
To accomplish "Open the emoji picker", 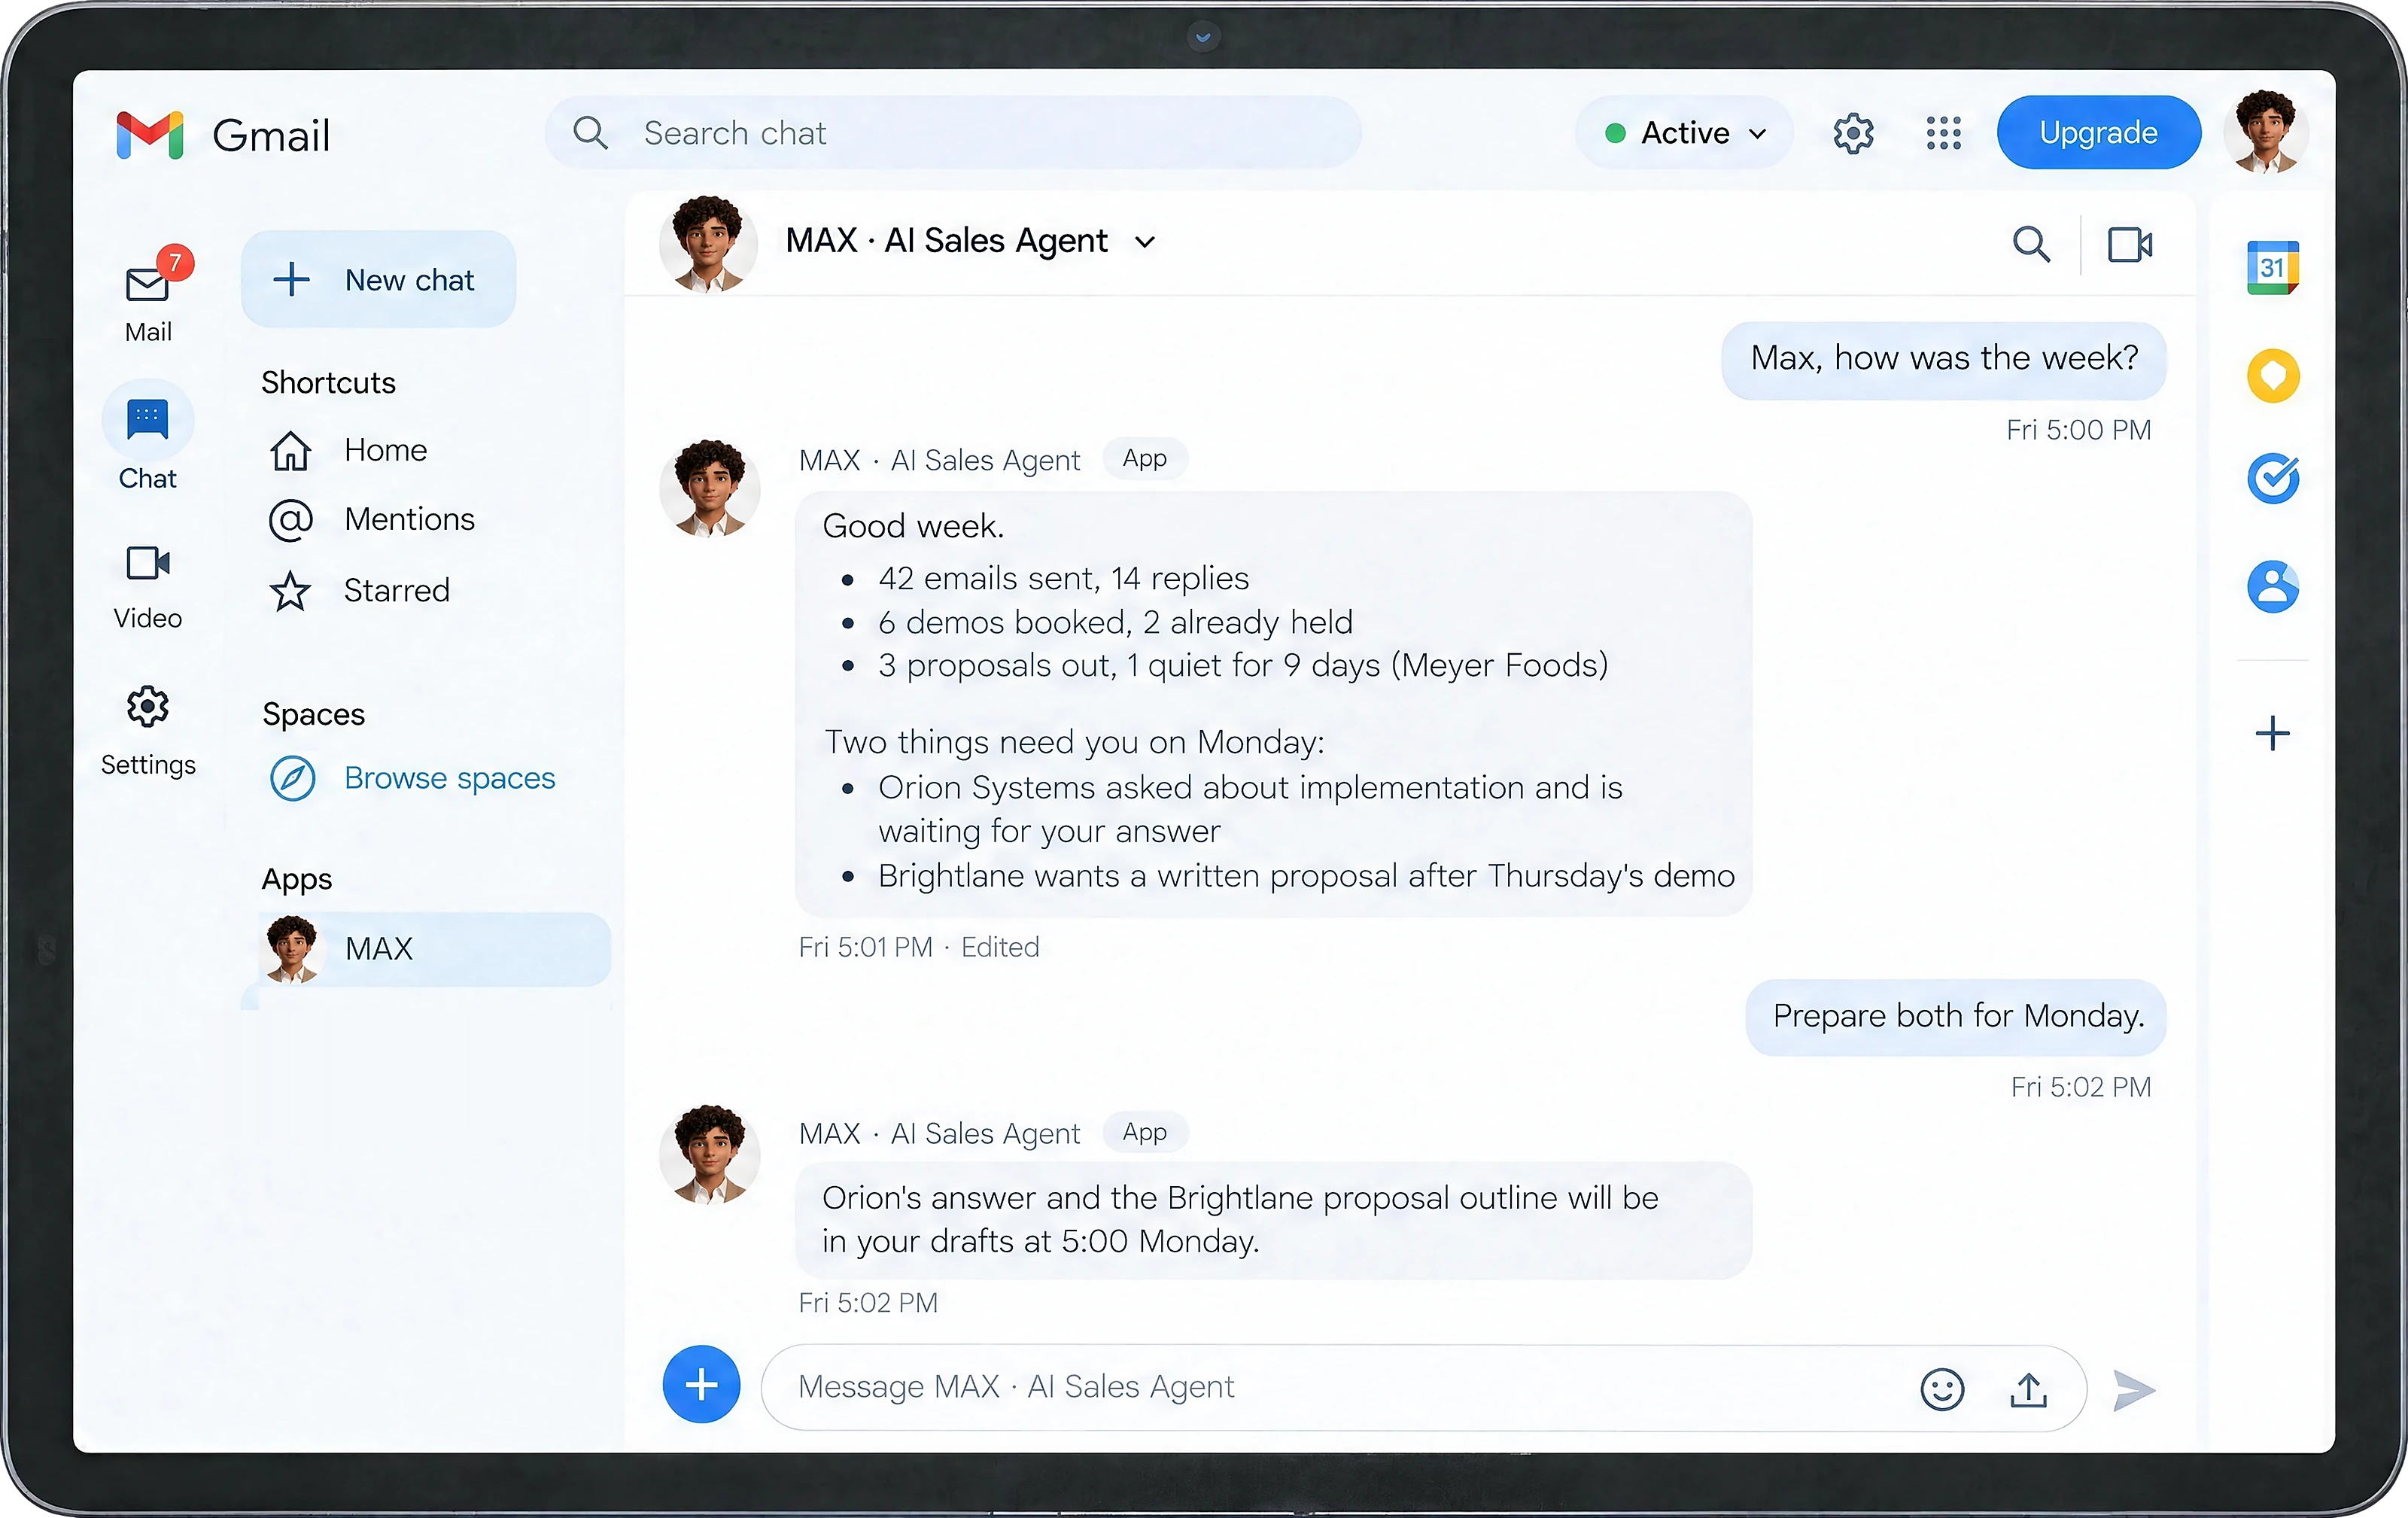I will tap(1942, 1389).
